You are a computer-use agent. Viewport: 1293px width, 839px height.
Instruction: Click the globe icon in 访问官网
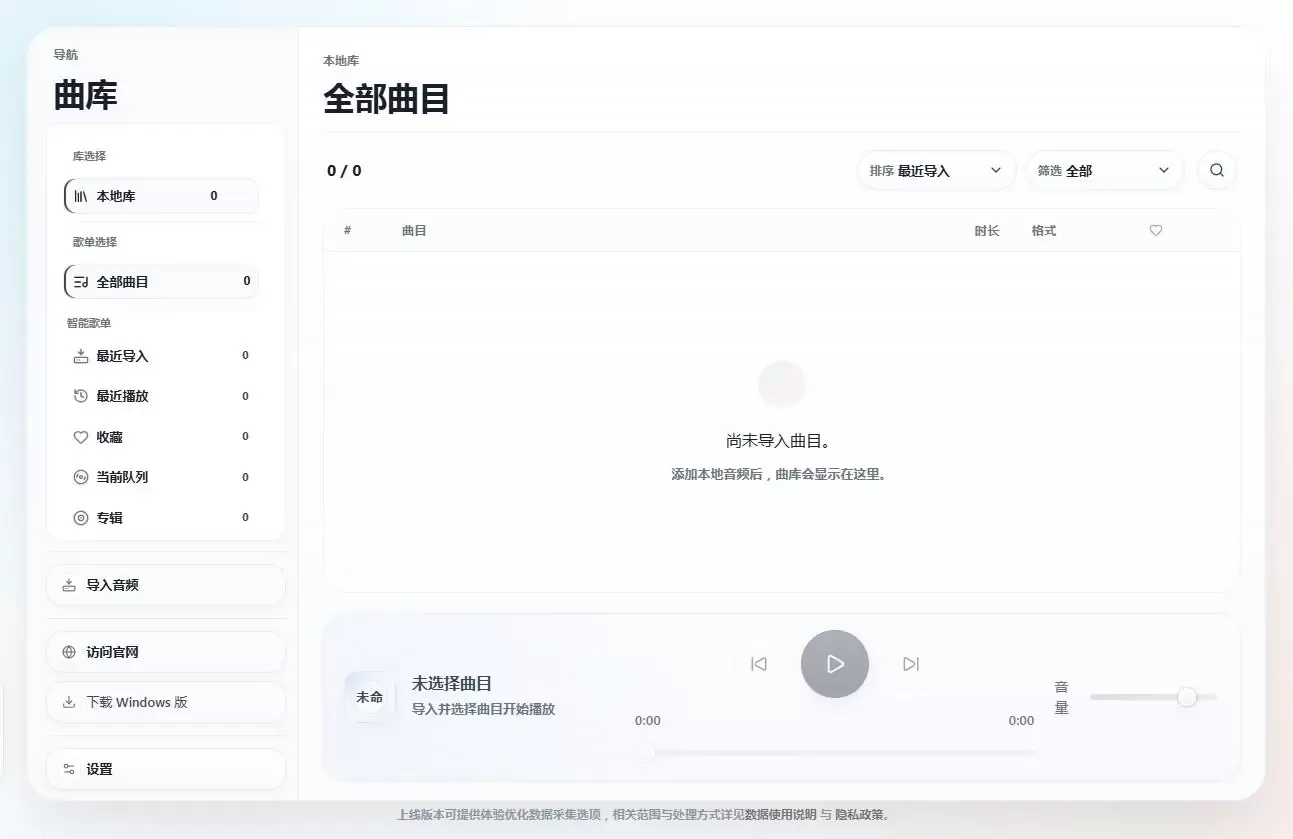[69, 652]
